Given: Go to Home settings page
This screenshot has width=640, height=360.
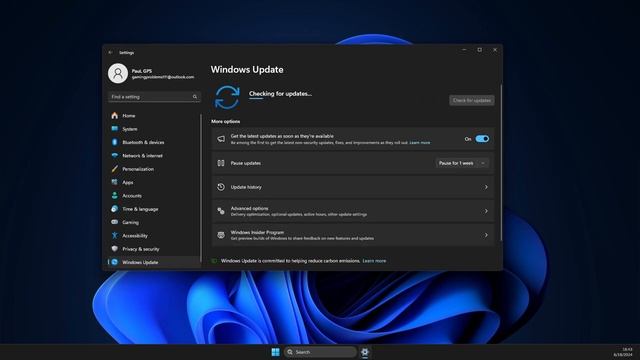Looking at the screenshot, I should [154, 116].
